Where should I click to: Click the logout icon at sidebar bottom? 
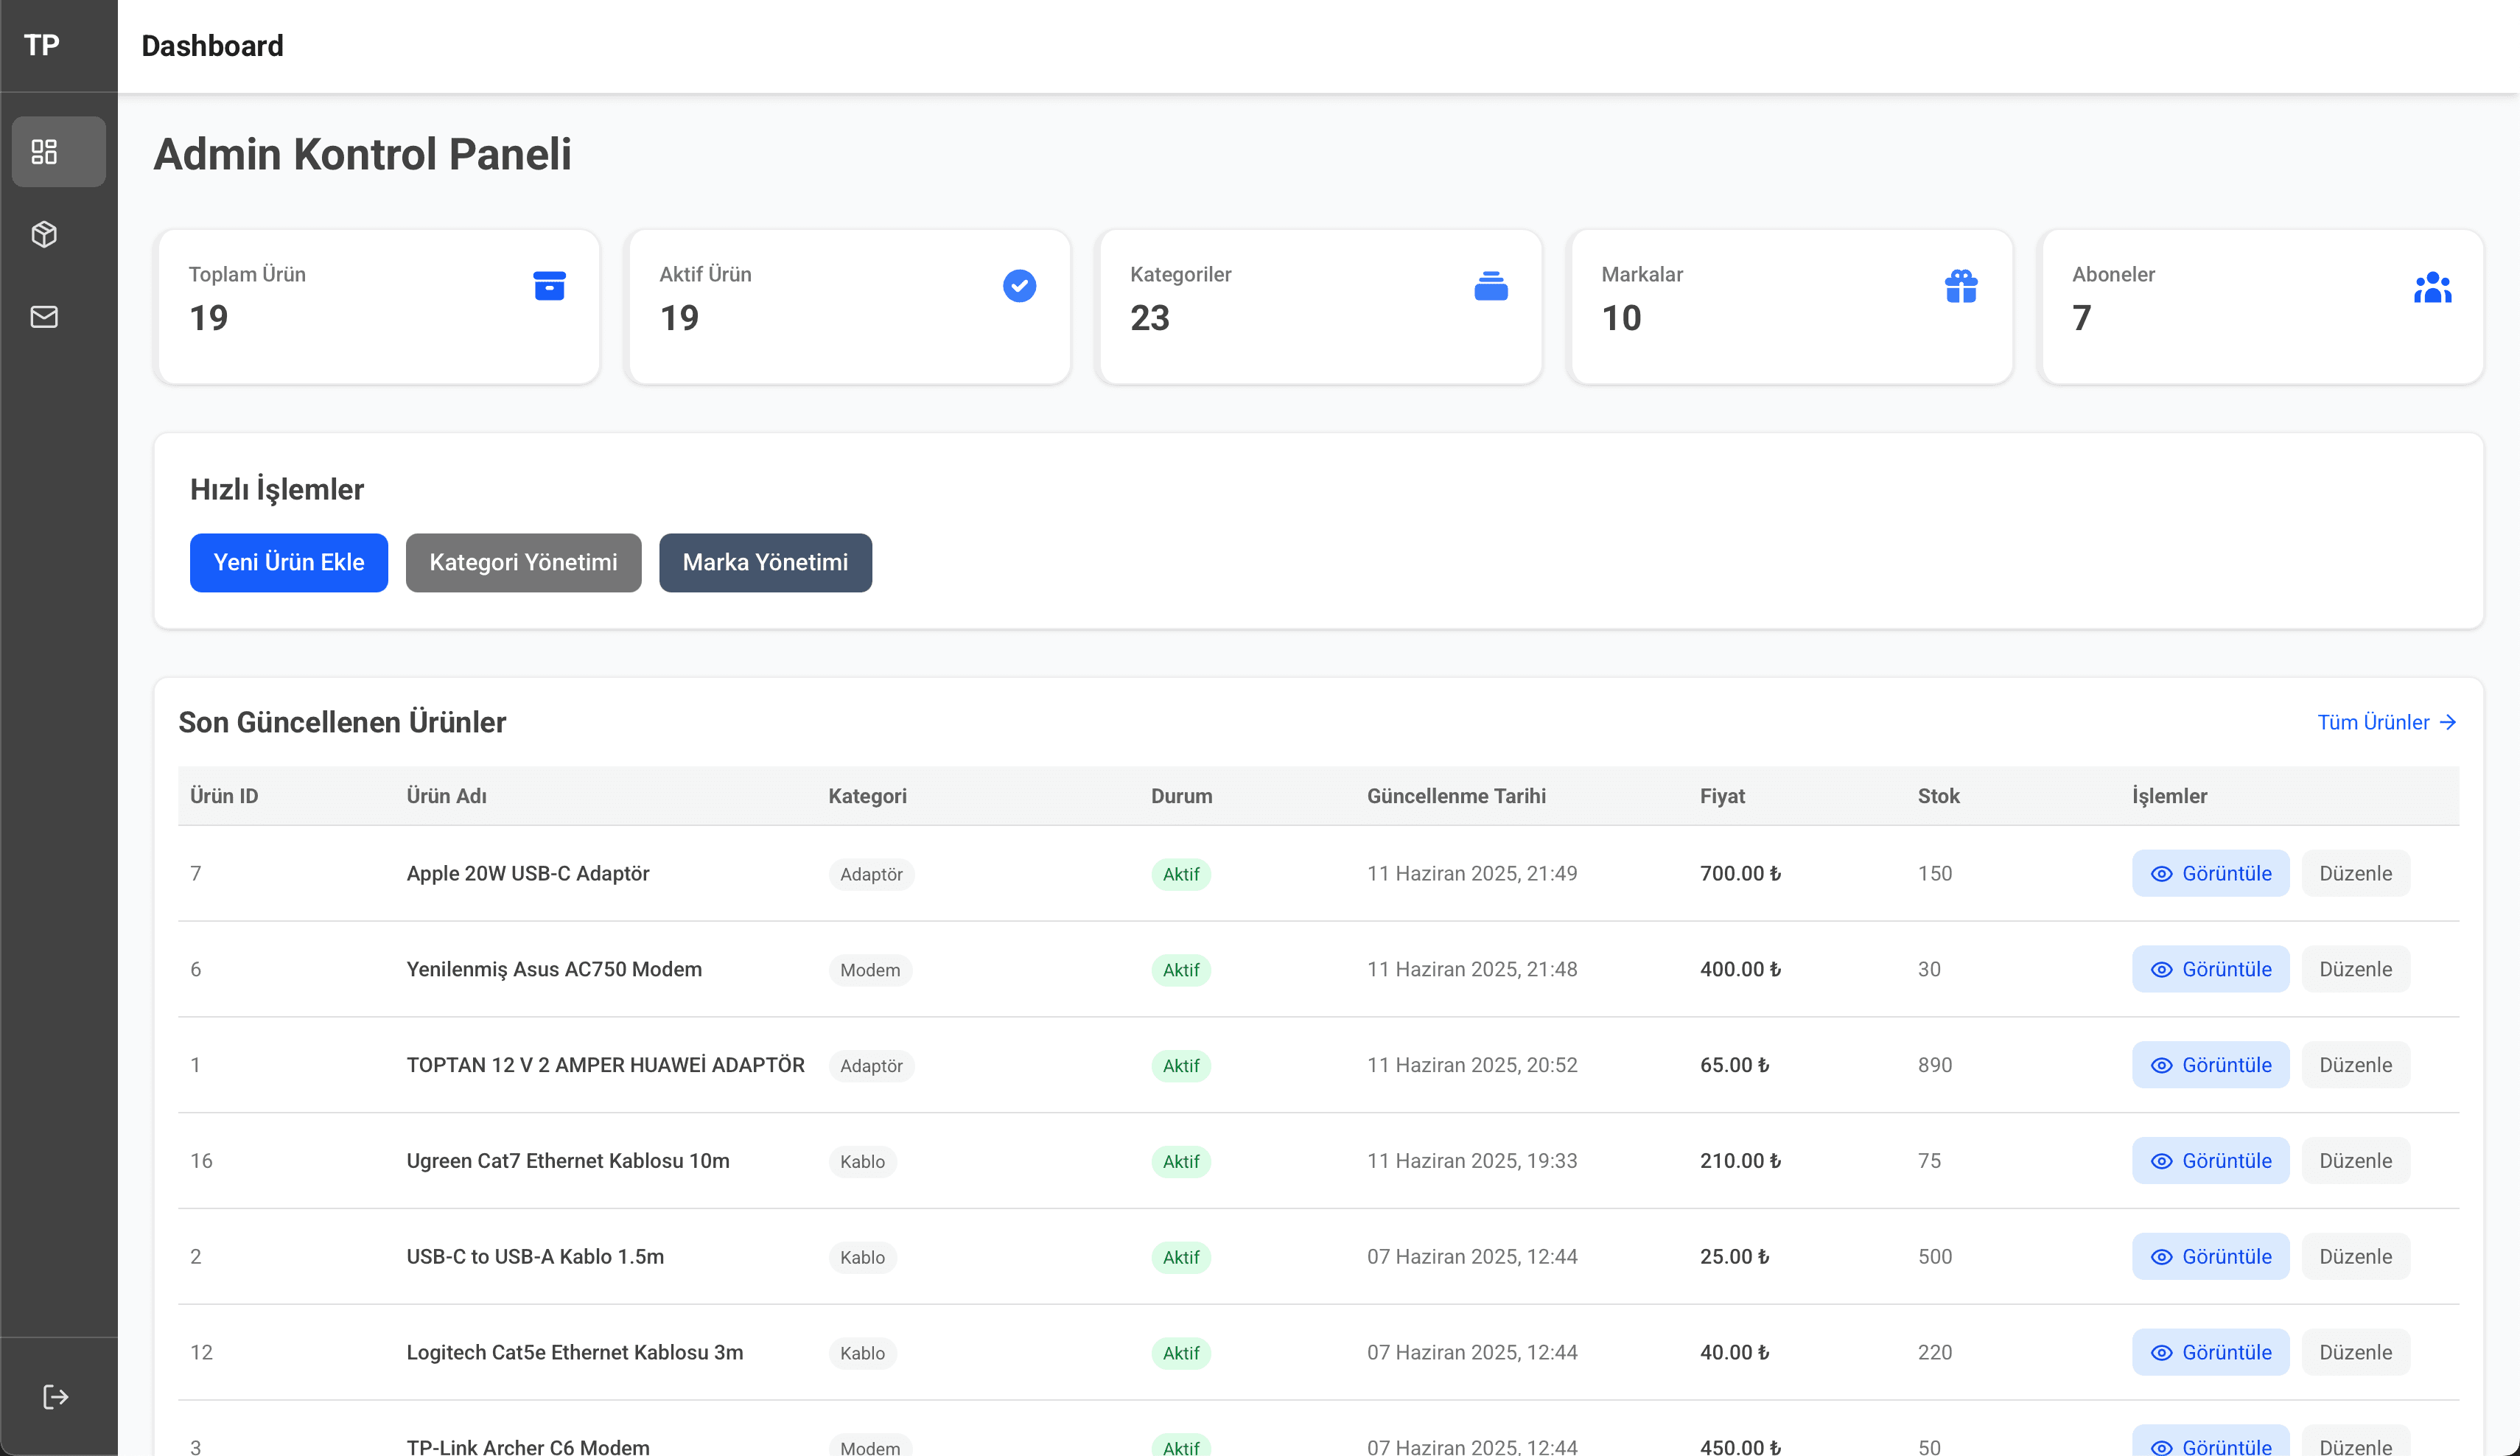click(56, 1397)
